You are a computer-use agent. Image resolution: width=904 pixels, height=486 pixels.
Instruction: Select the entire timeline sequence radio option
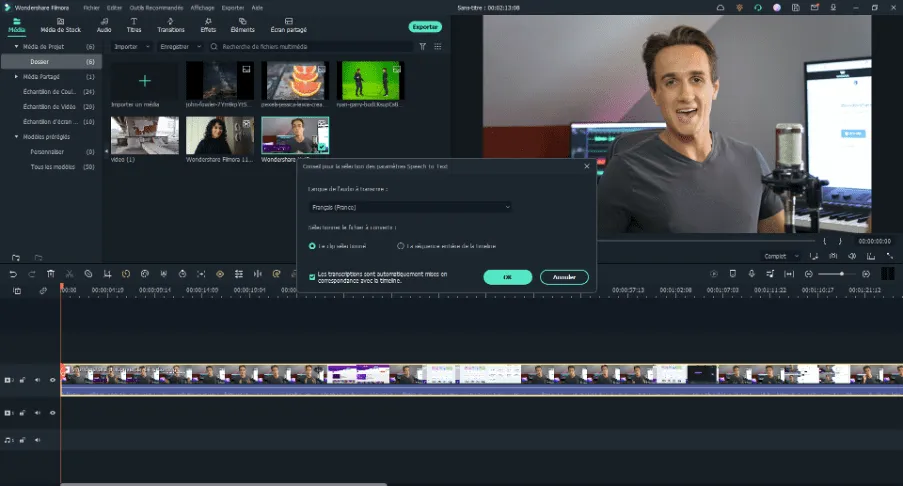tap(401, 245)
